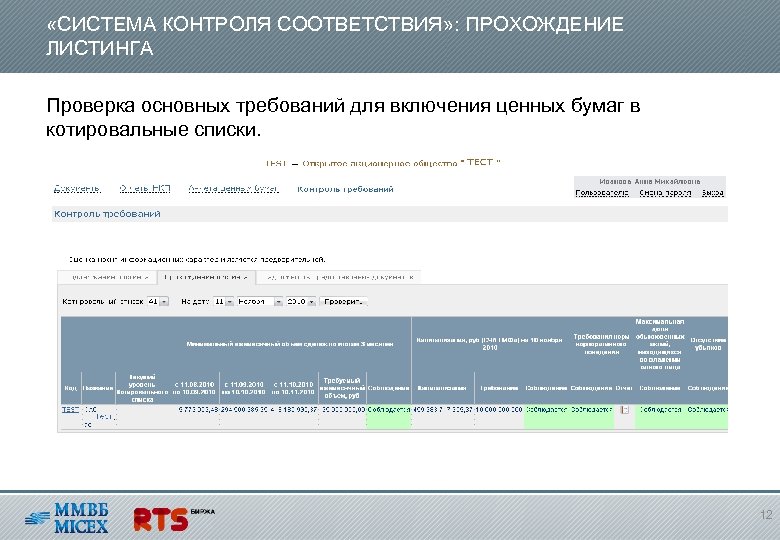This screenshot has height=540, width=780.
Task: Click the slide page number 12
Action: click(x=766, y=515)
